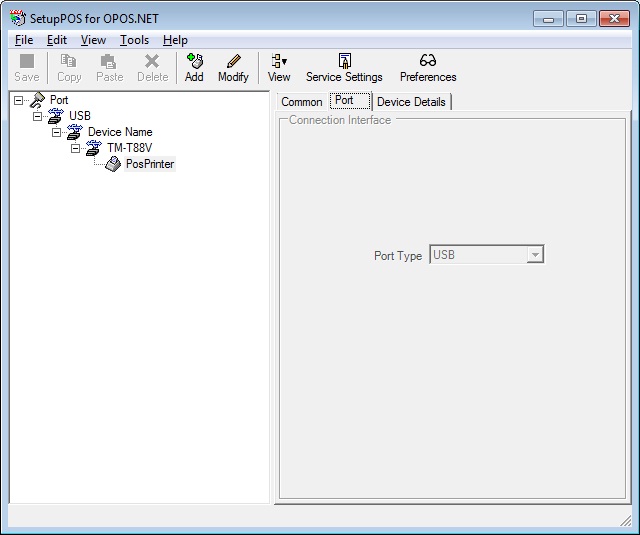640x535 pixels.
Task: Open the Help menu
Action: tap(175, 40)
